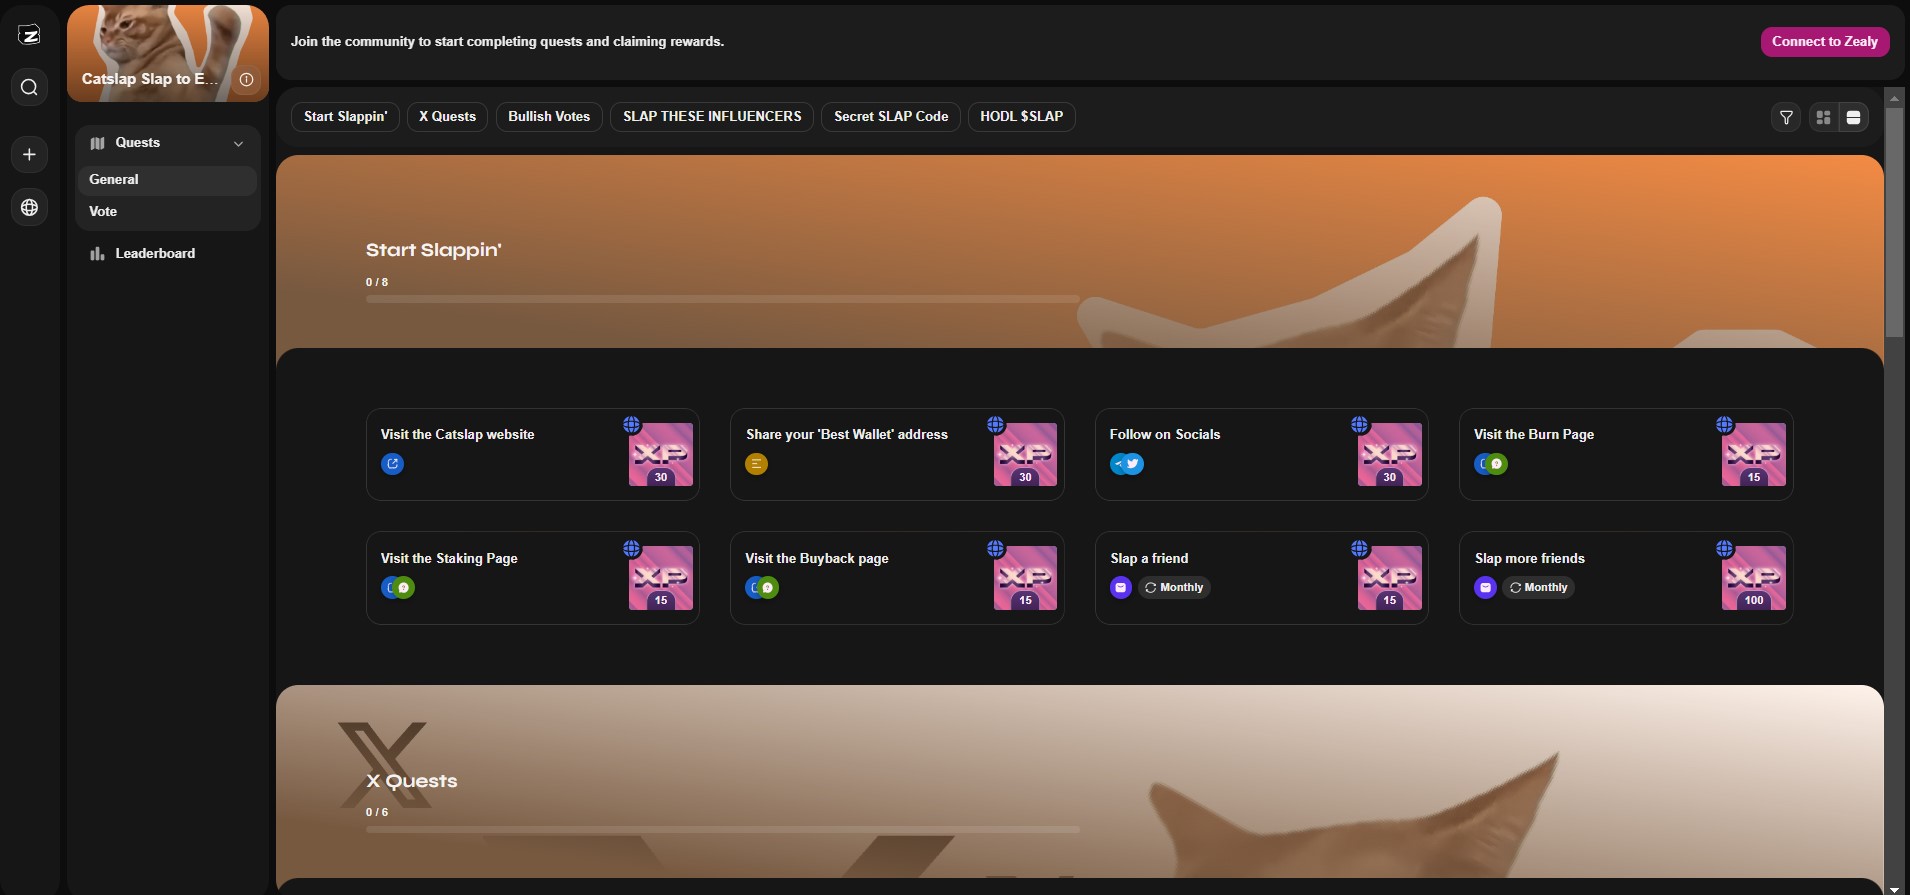Viewport: 1910px width, 895px height.
Task: Click invite icon under Slap more friends
Action: tap(1486, 588)
